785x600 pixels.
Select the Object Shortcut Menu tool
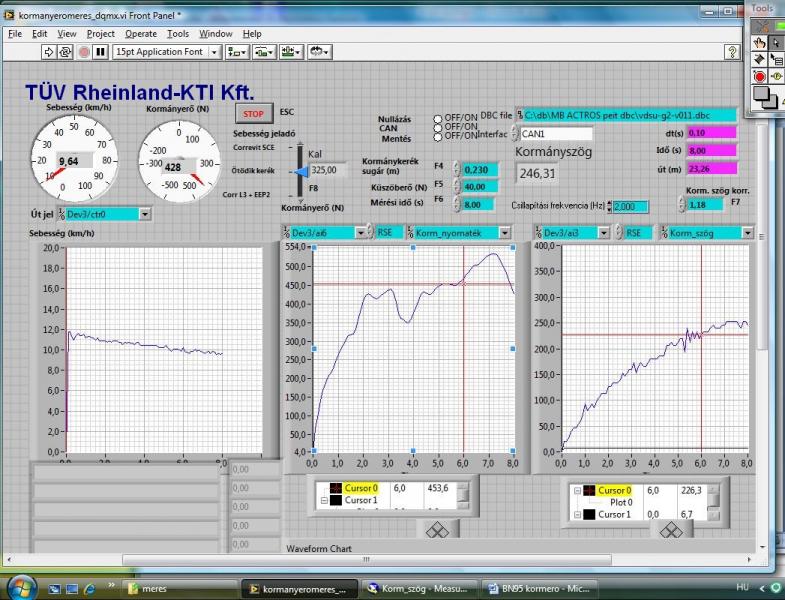(776, 59)
